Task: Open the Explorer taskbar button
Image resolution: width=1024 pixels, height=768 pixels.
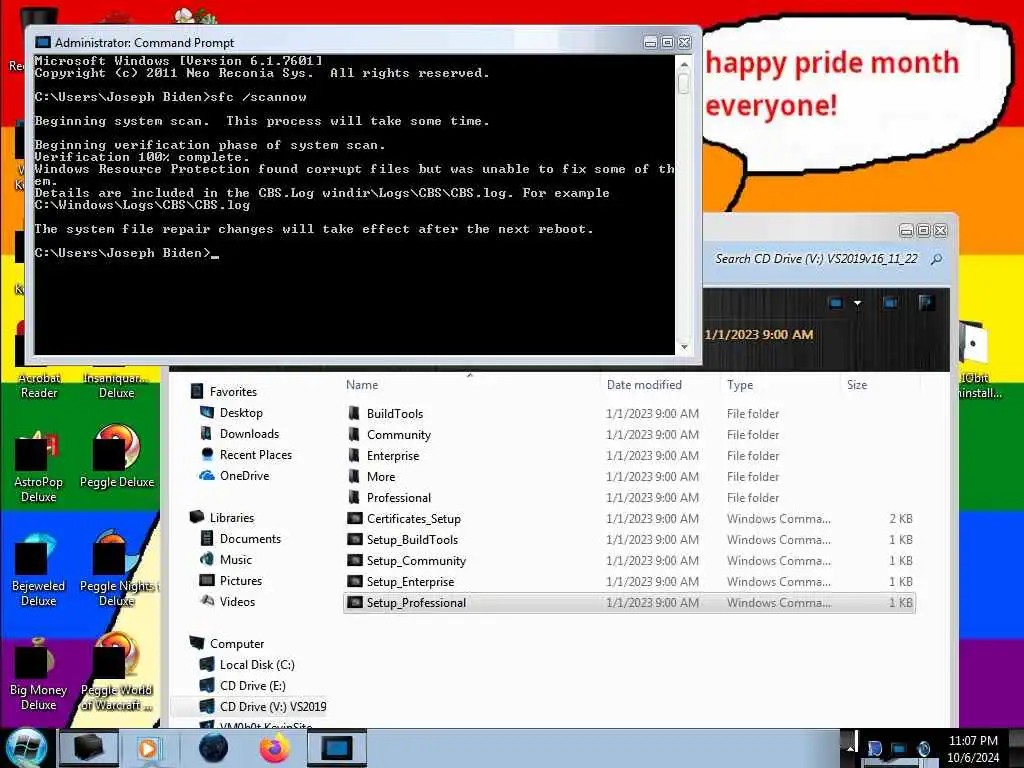Action: tap(89, 748)
